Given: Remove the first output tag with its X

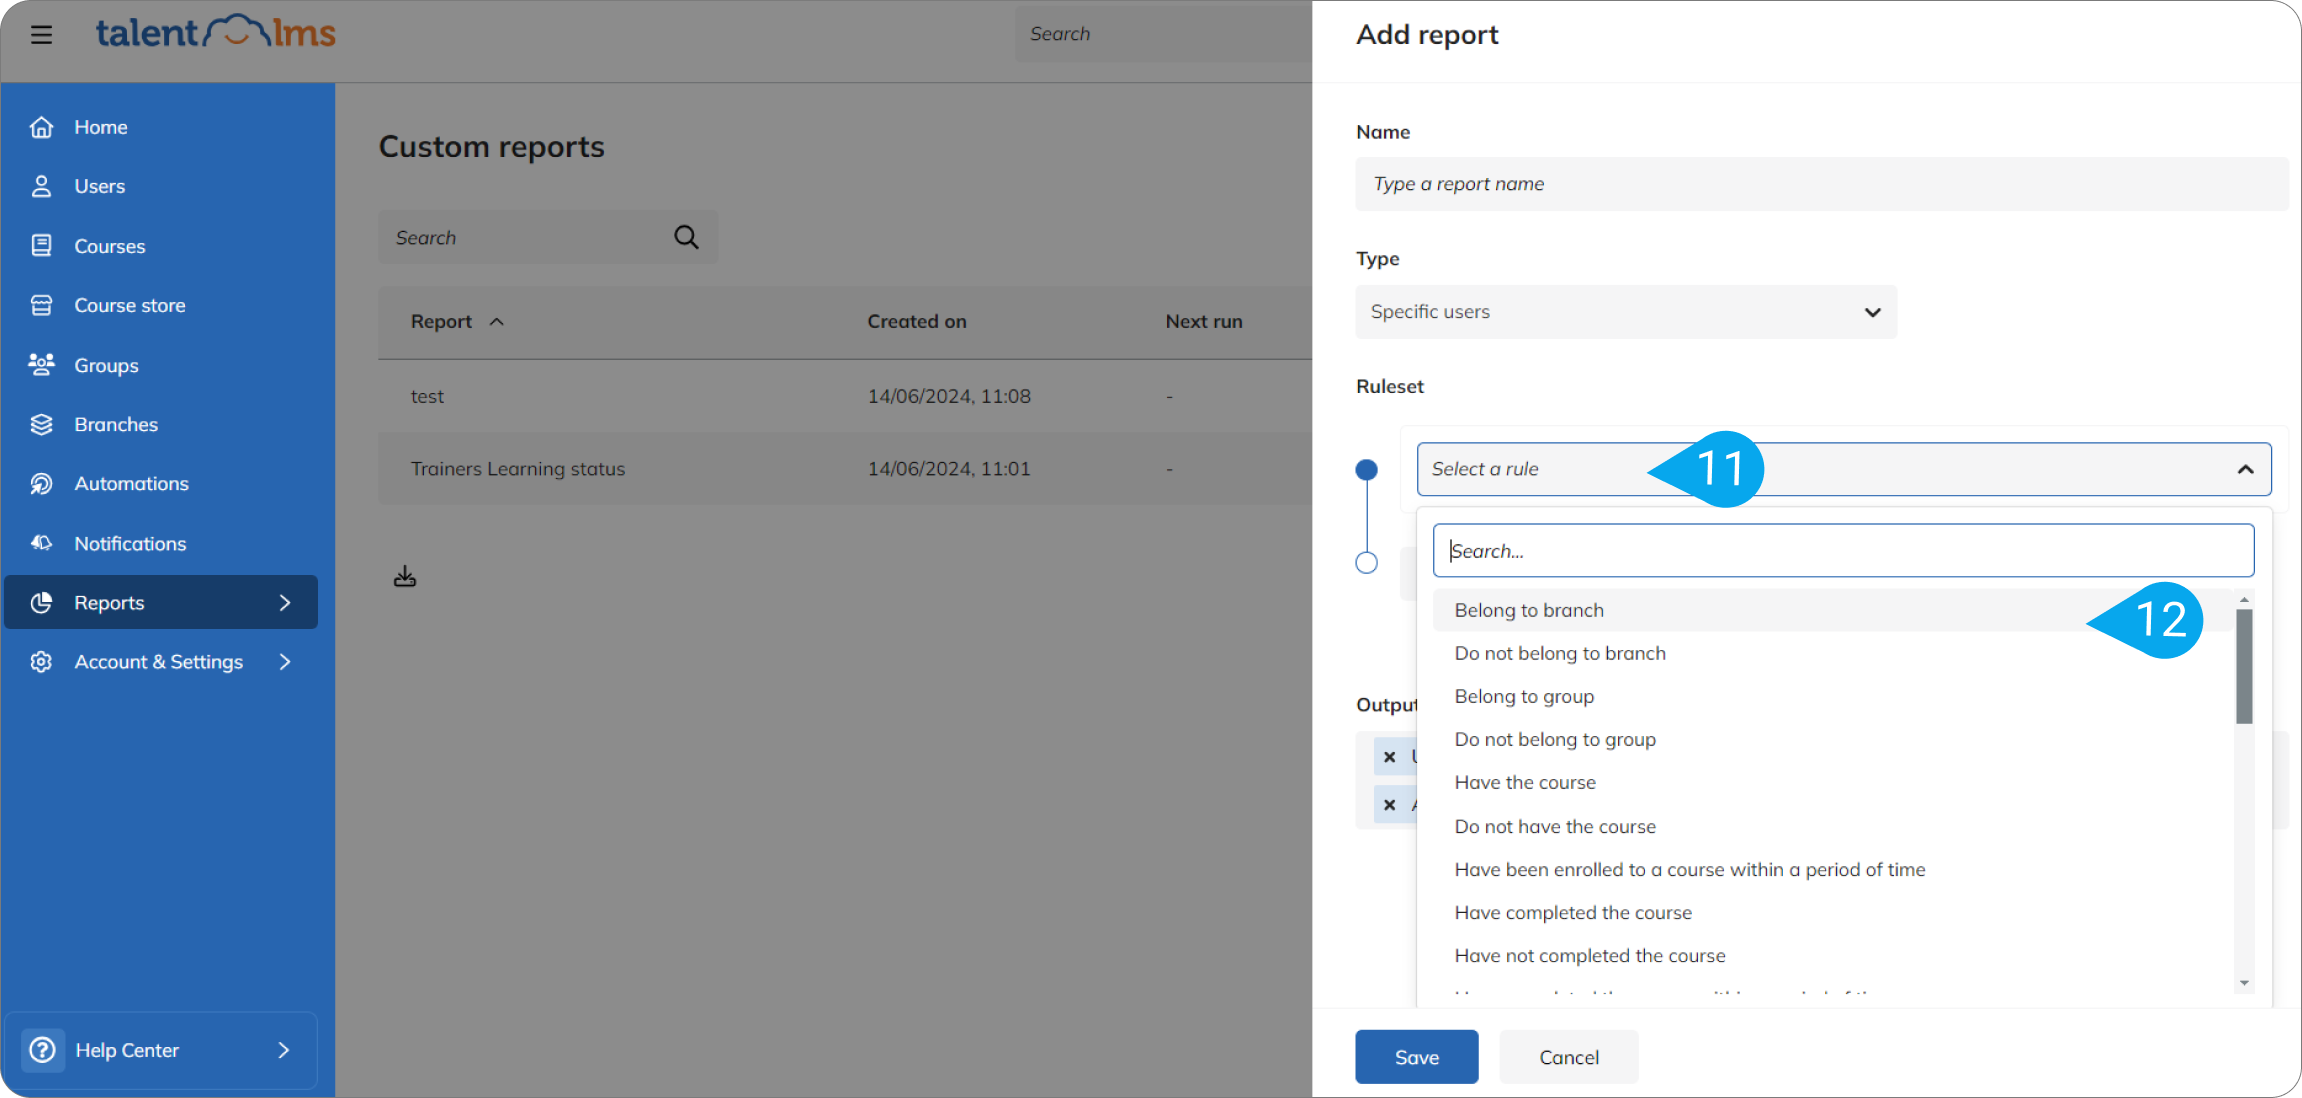Looking at the screenshot, I should click(x=1389, y=757).
